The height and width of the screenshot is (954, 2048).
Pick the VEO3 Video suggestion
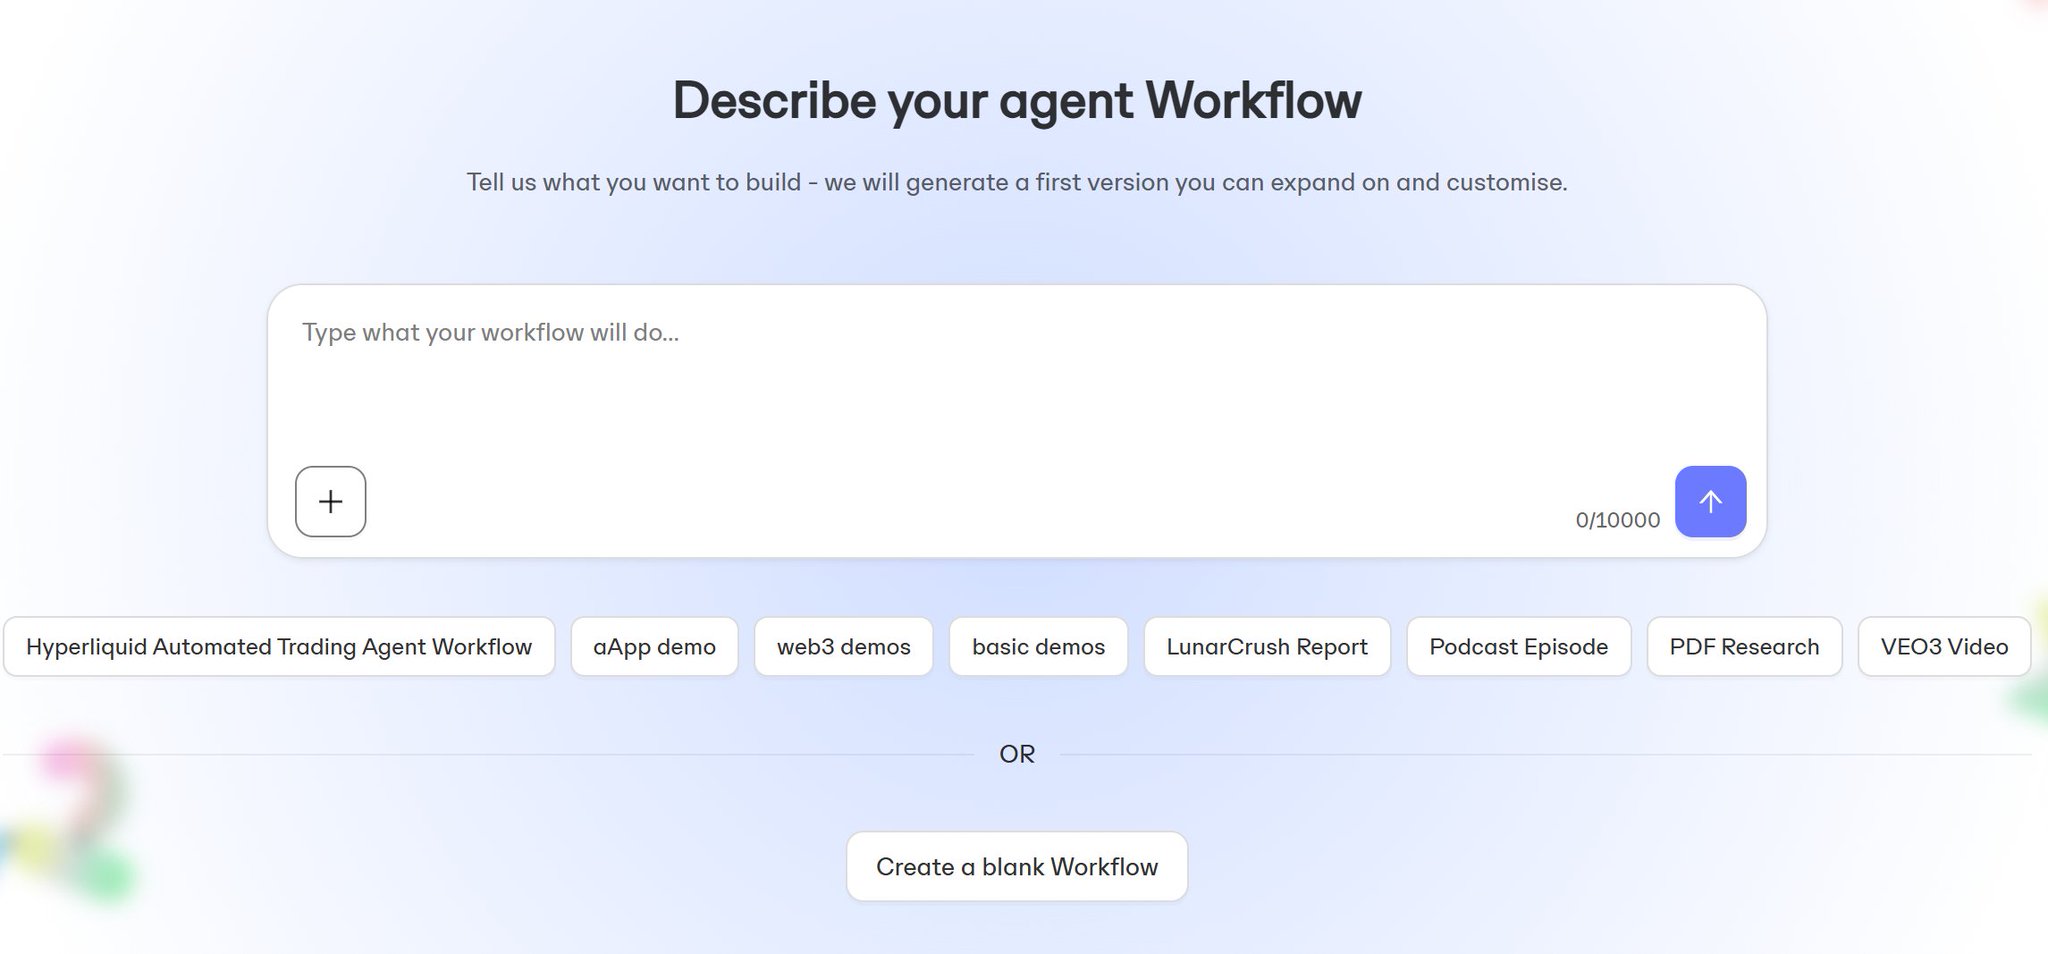pos(1944,647)
